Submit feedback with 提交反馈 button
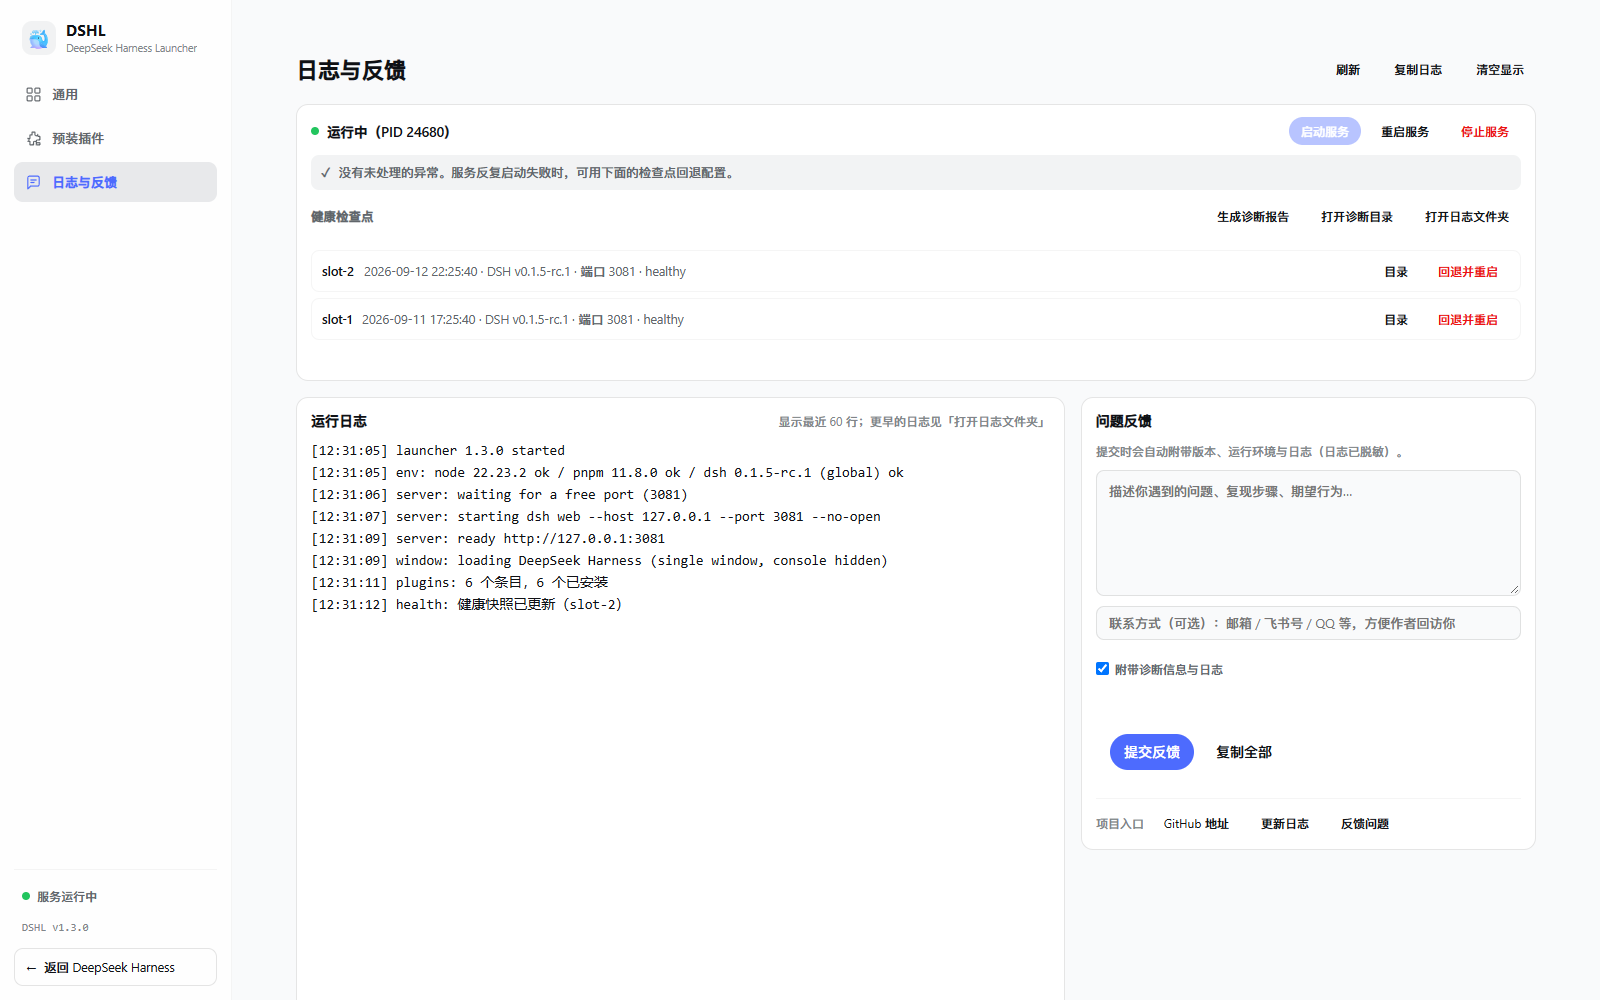Image resolution: width=1600 pixels, height=1000 pixels. pos(1152,752)
